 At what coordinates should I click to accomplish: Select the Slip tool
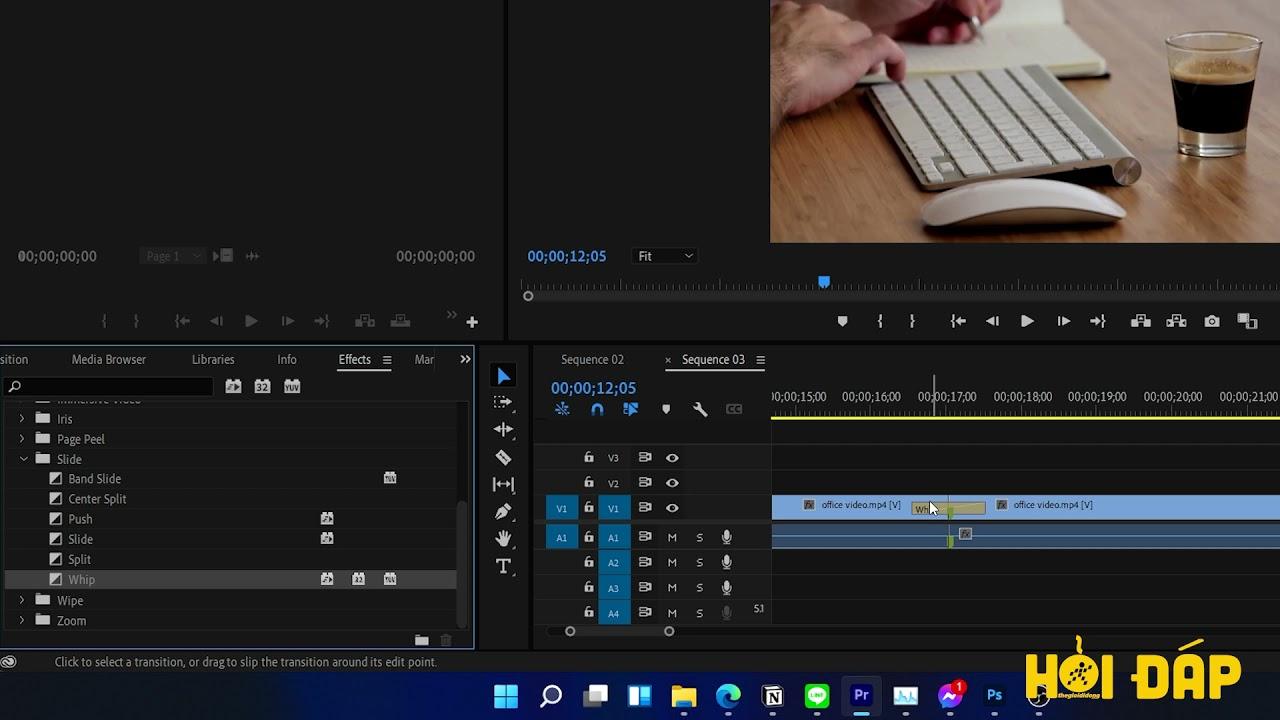503,484
